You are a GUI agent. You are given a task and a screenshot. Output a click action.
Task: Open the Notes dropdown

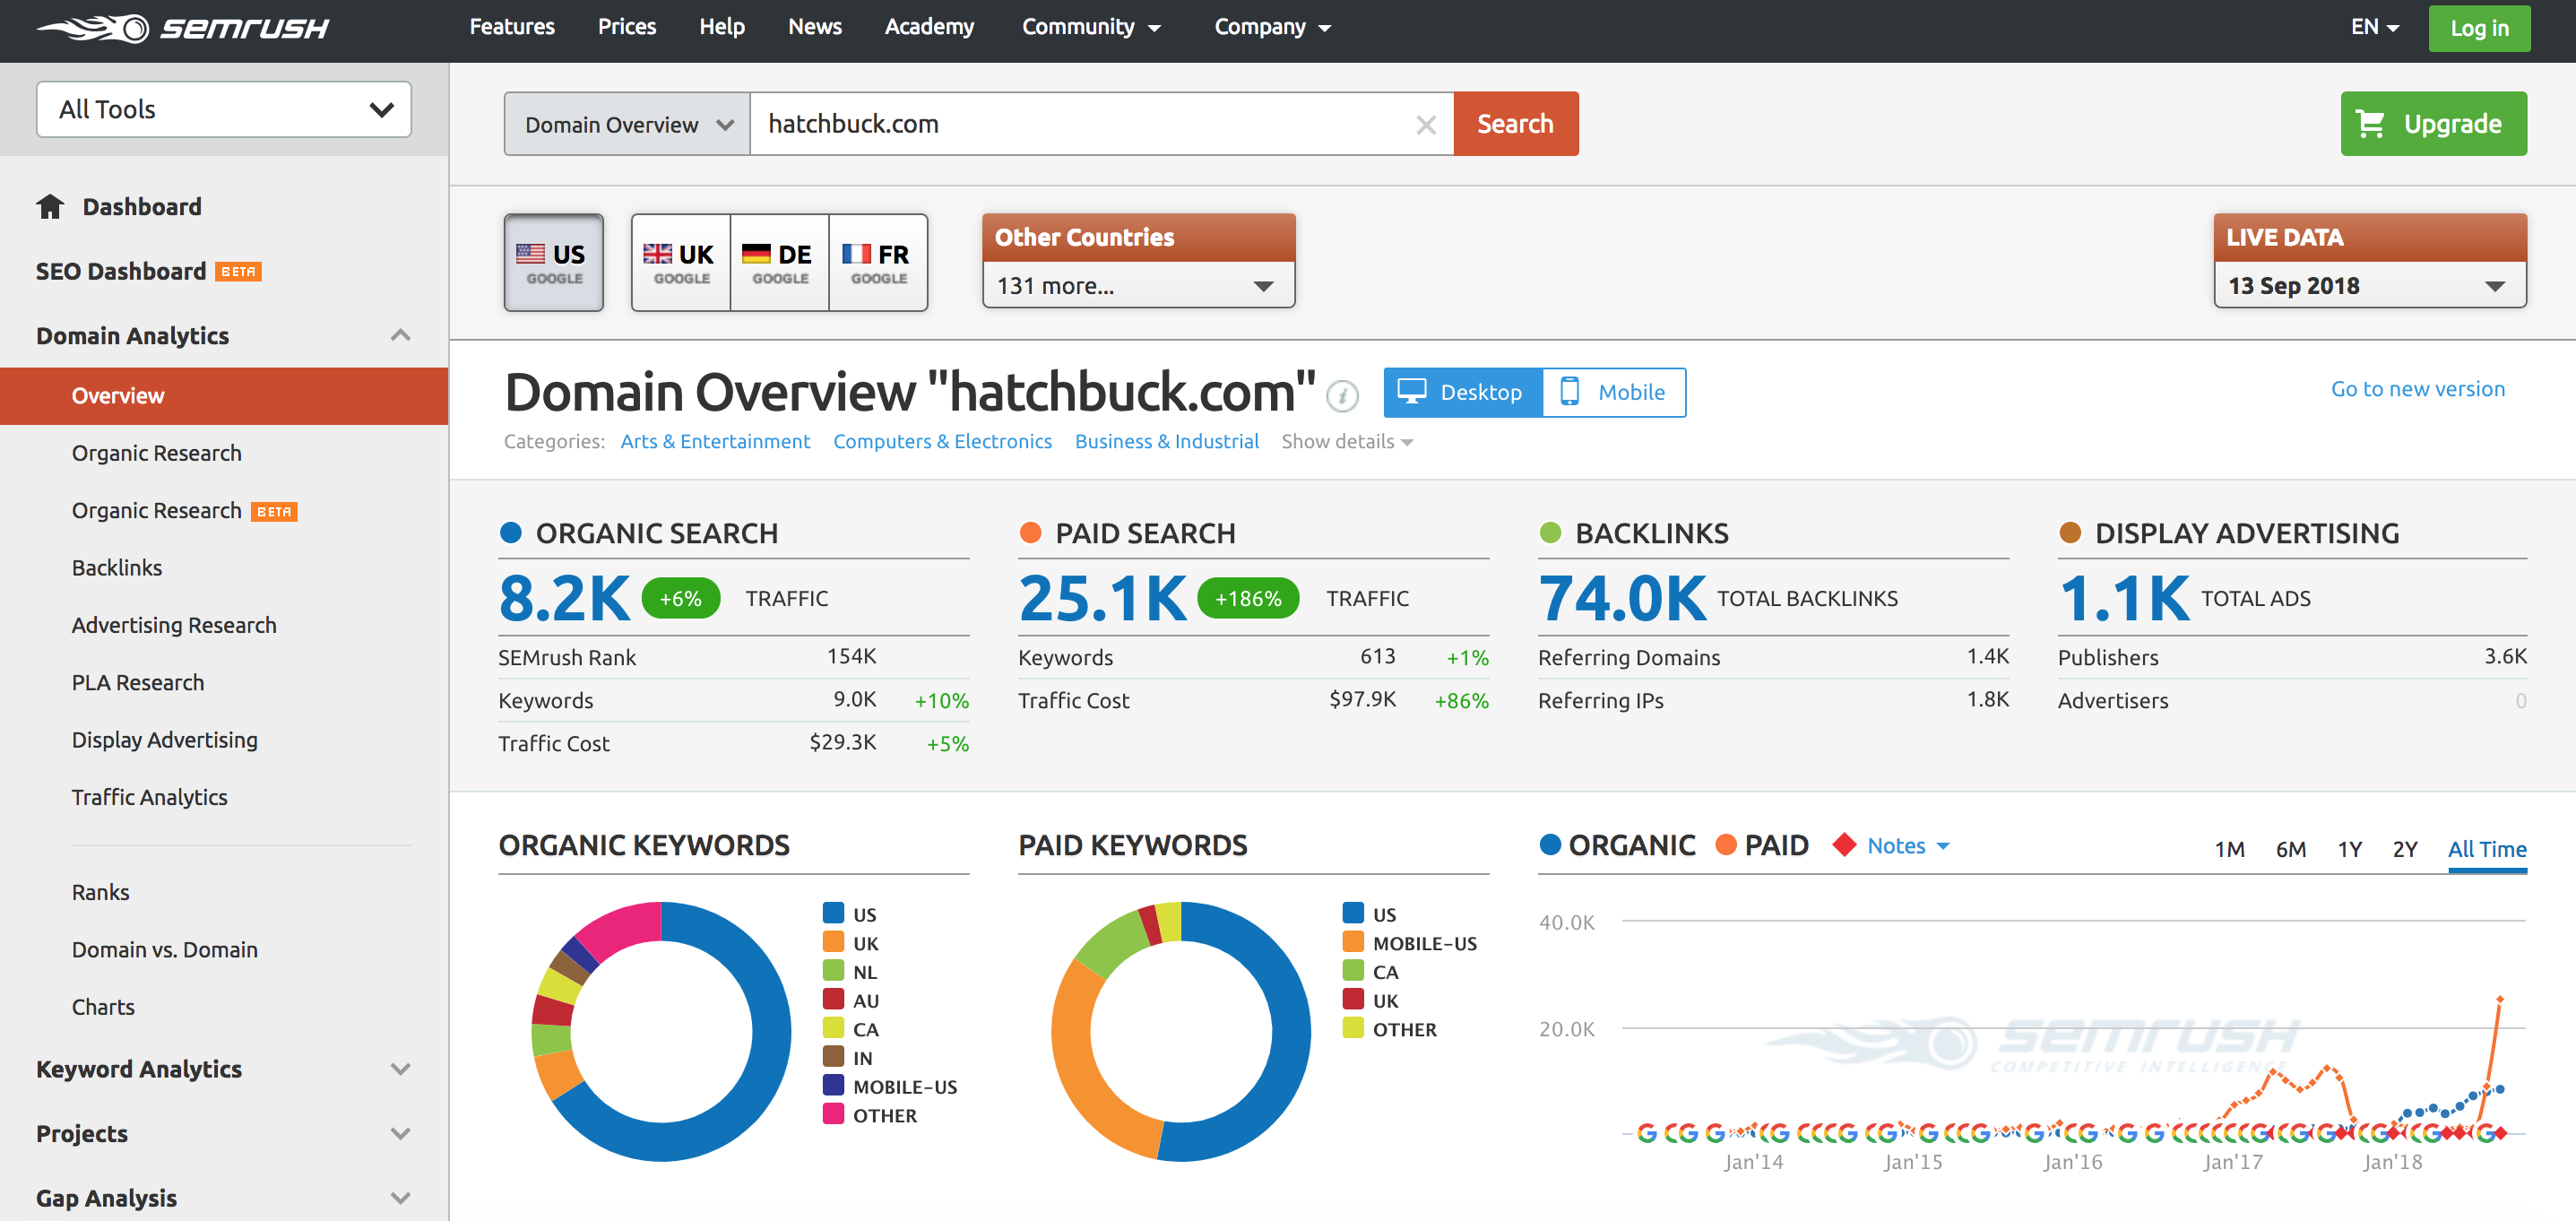pos(1908,846)
